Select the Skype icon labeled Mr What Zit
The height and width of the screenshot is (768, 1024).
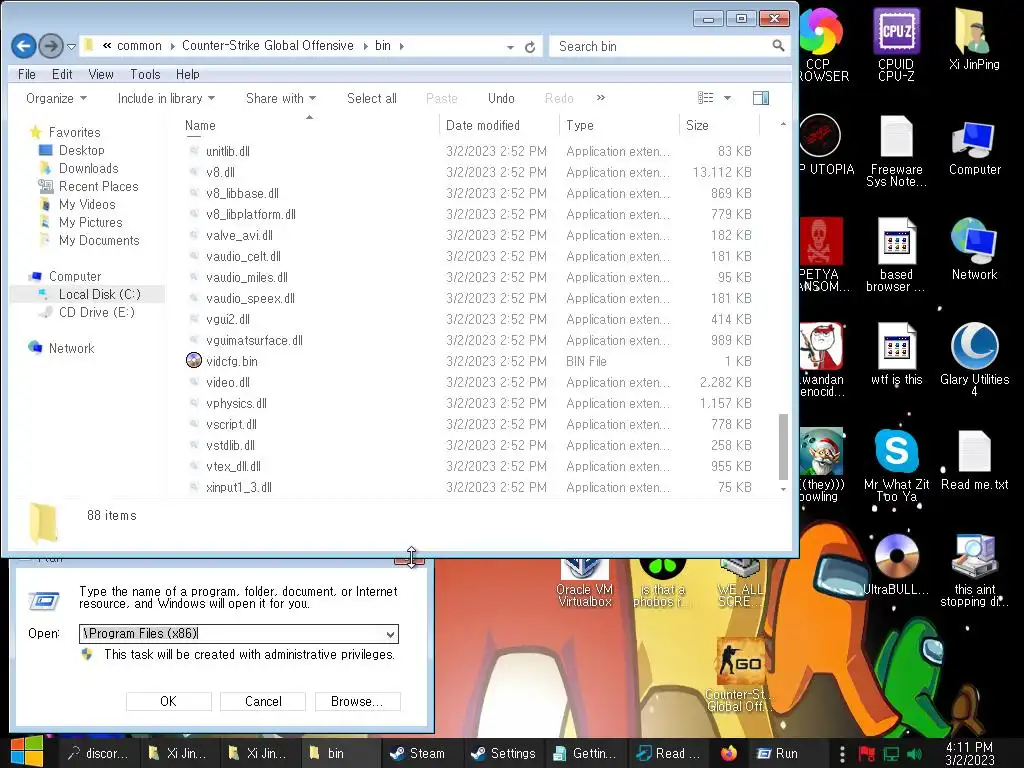896,465
